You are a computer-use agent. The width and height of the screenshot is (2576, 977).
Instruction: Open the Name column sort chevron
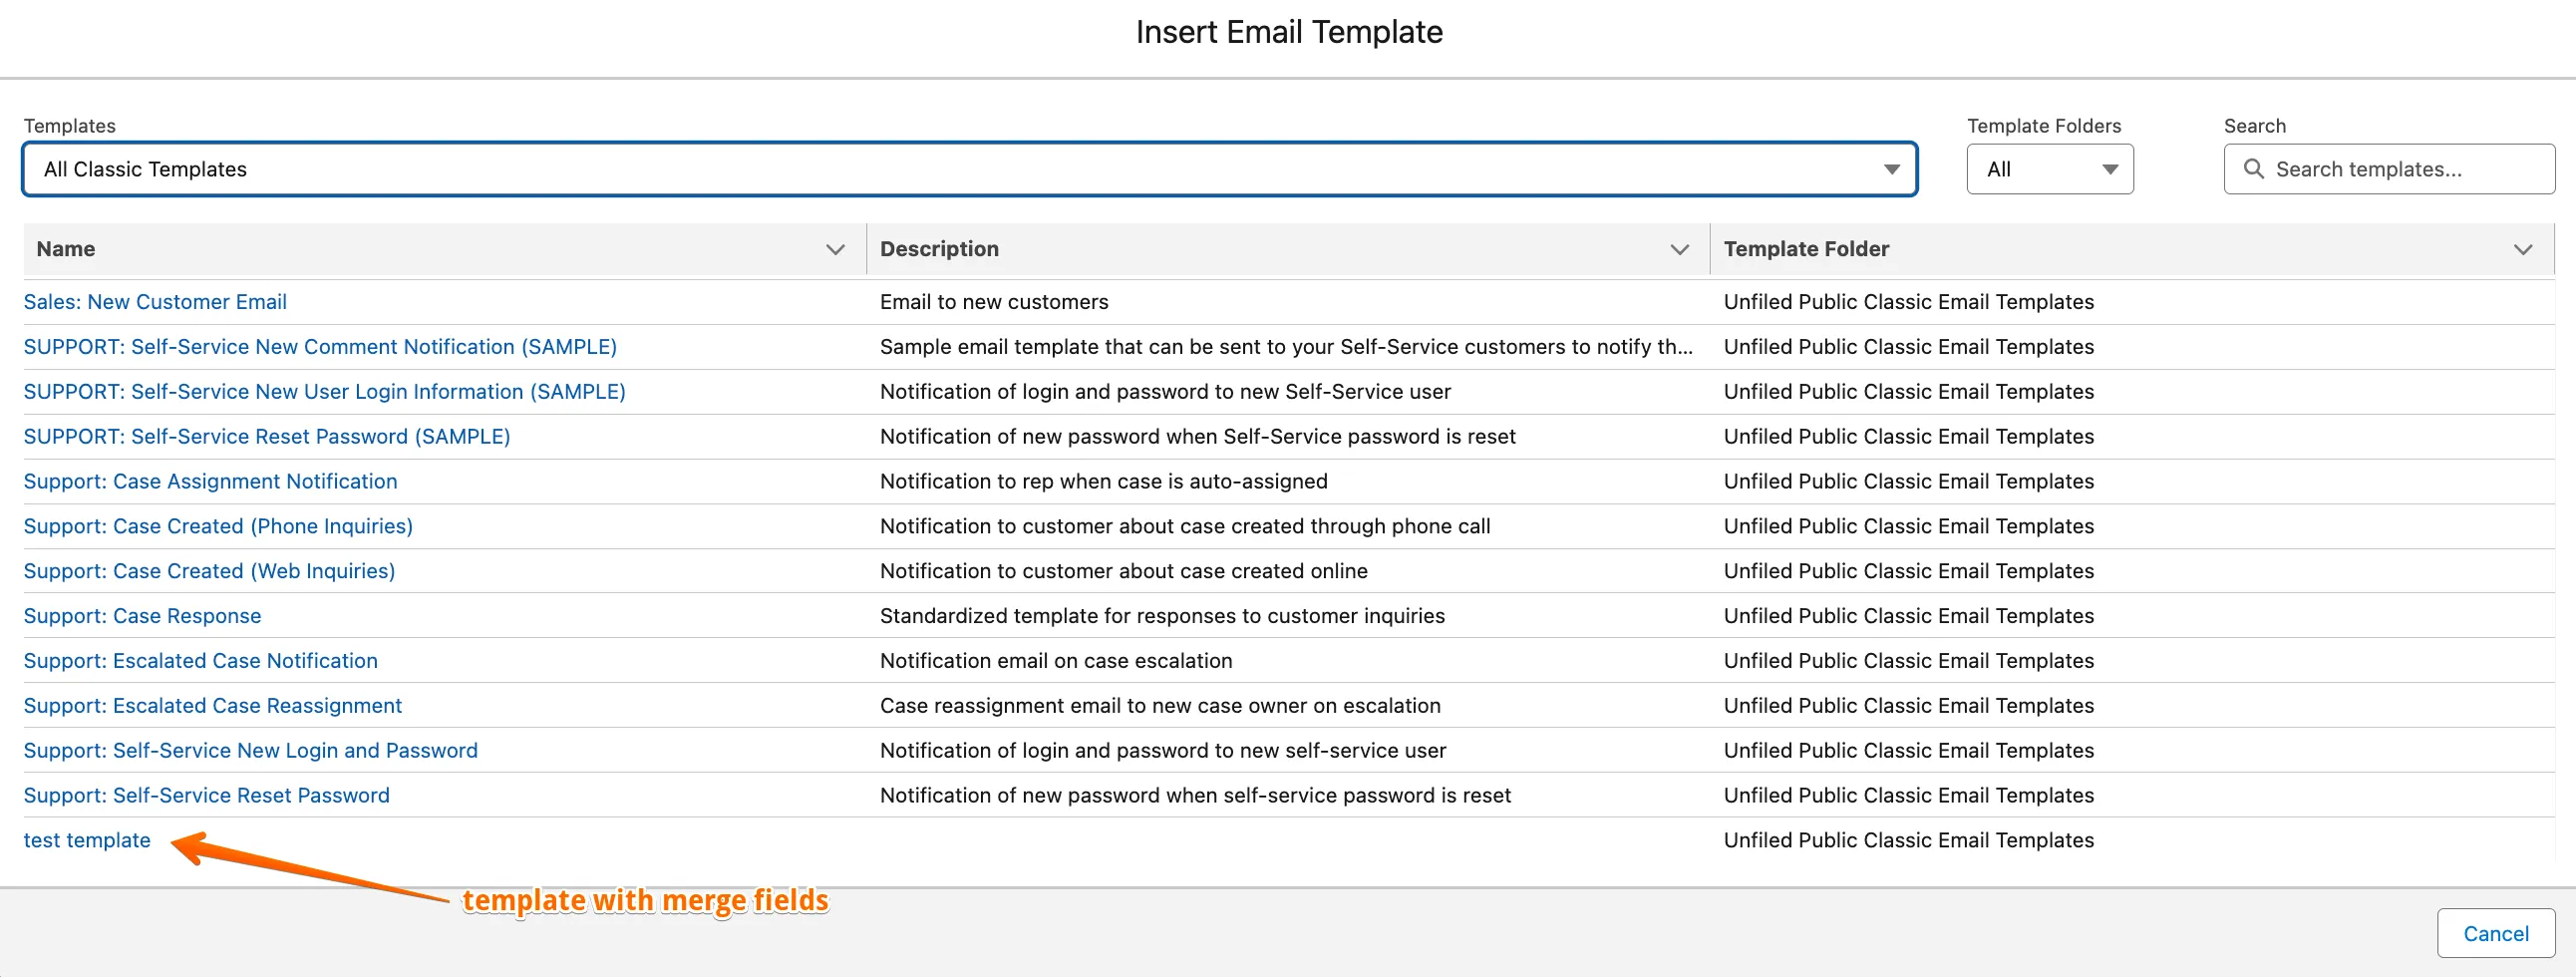click(835, 249)
